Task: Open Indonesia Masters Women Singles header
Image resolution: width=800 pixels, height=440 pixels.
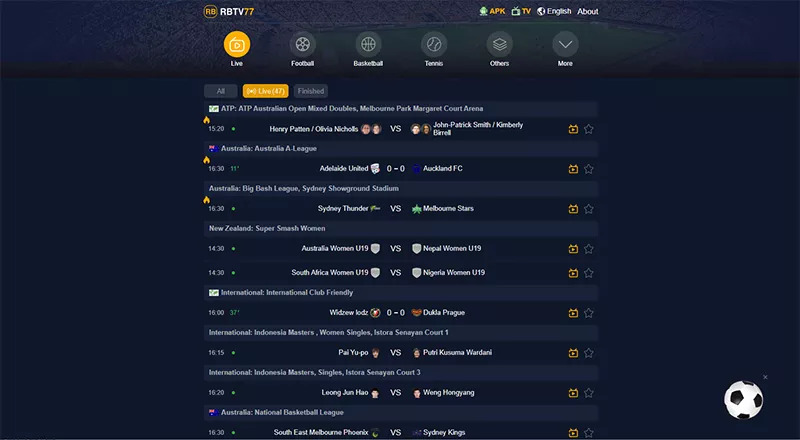Action: pos(401,332)
